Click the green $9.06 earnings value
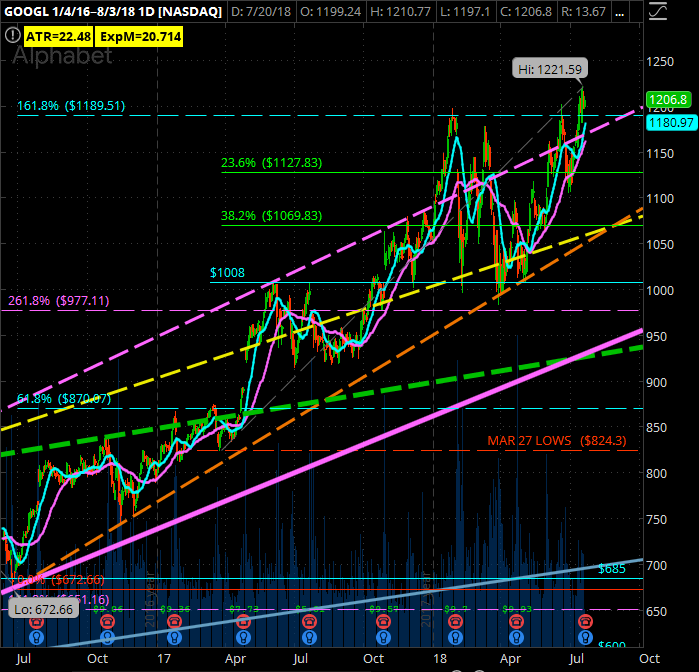The height and width of the screenshot is (672, 699). click(x=108, y=609)
